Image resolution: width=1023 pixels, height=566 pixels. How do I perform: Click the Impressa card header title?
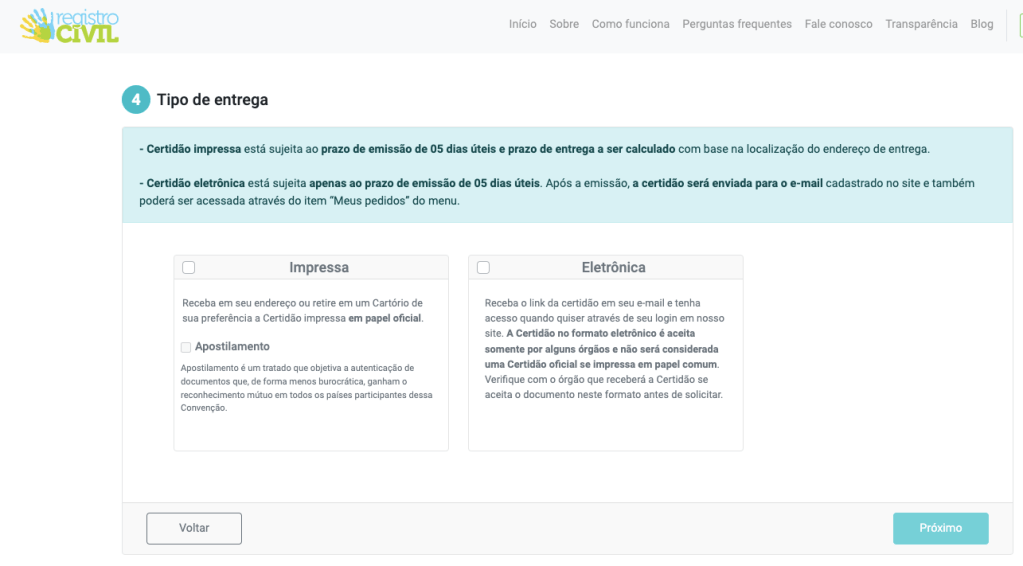pyautogui.click(x=319, y=267)
